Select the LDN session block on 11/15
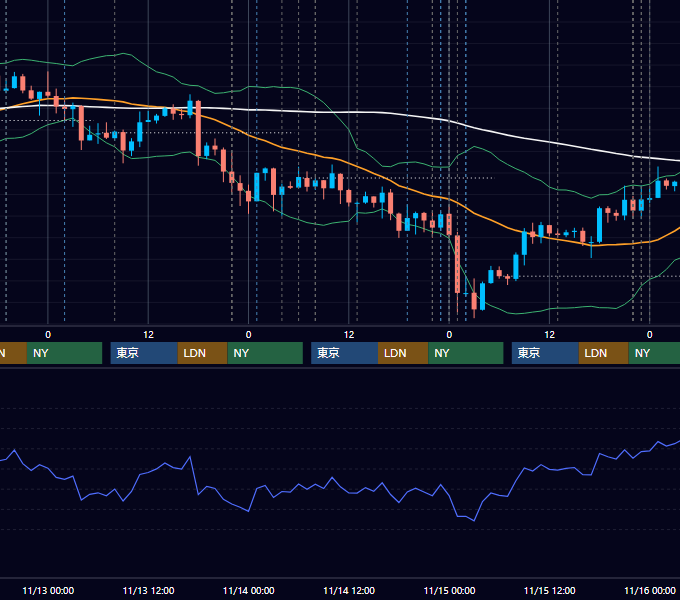Image resolution: width=680 pixels, height=600 pixels. coord(603,353)
